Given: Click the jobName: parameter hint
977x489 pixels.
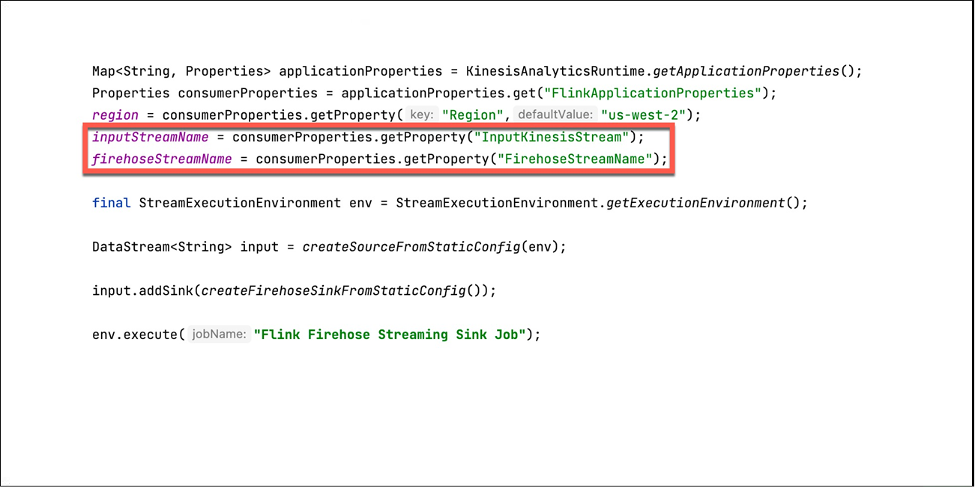Looking at the screenshot, I should coord(219,335).
